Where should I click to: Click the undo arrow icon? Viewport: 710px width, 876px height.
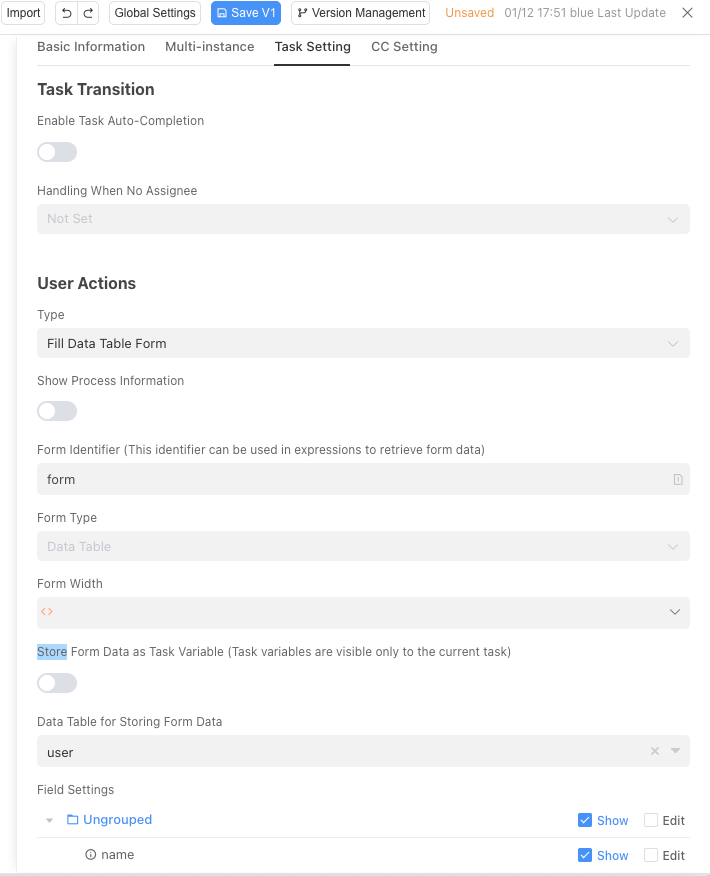click(67, 13)
